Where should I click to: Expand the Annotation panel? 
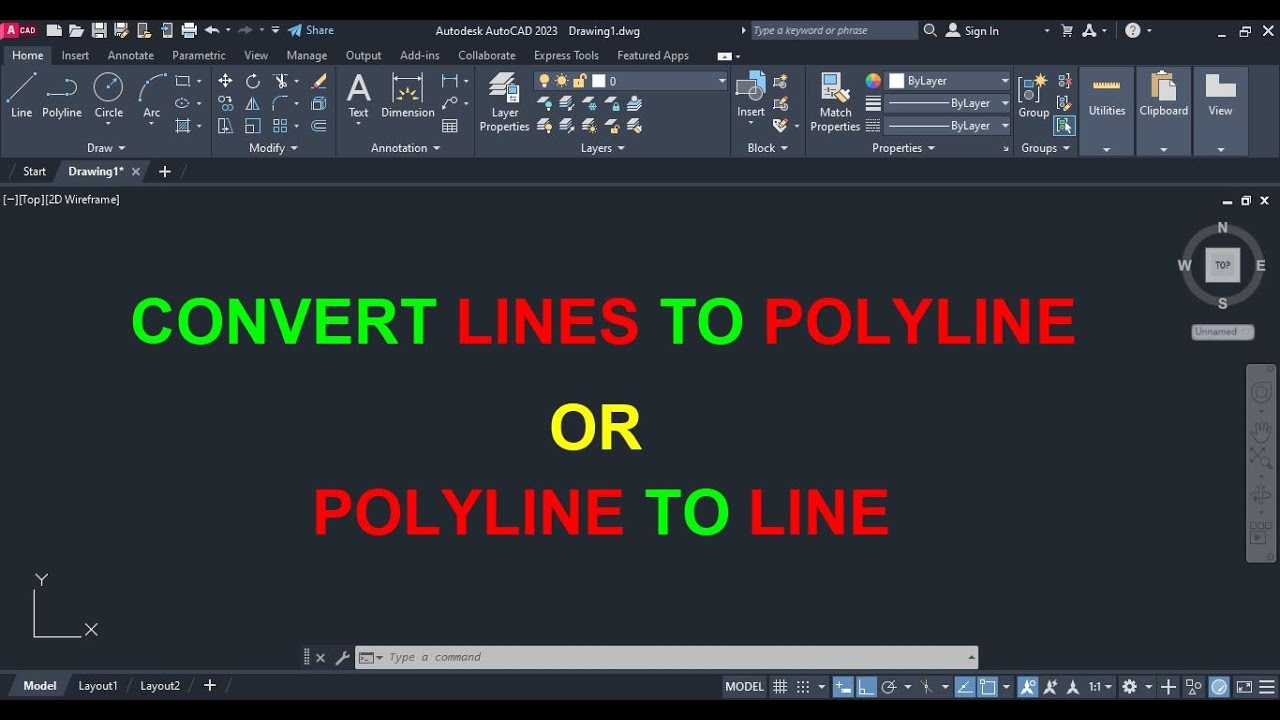pos(406,148)
